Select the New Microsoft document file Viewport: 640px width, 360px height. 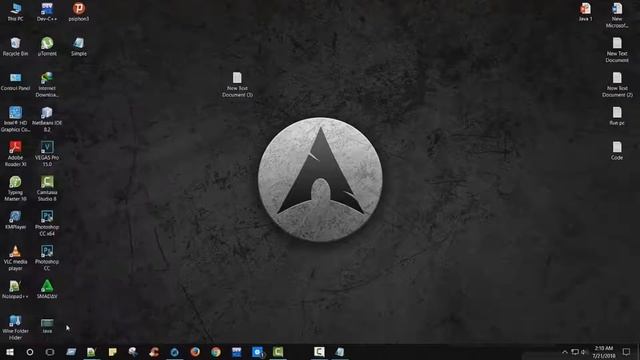click(617, 15)
